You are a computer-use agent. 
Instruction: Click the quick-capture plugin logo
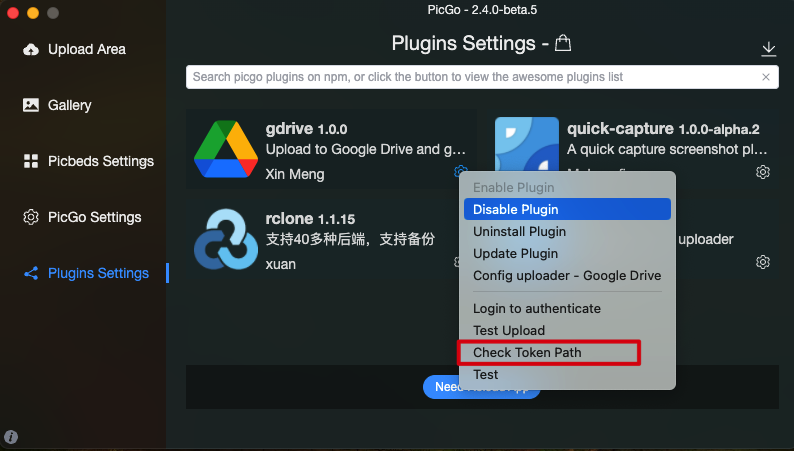(x=527, y=145)
